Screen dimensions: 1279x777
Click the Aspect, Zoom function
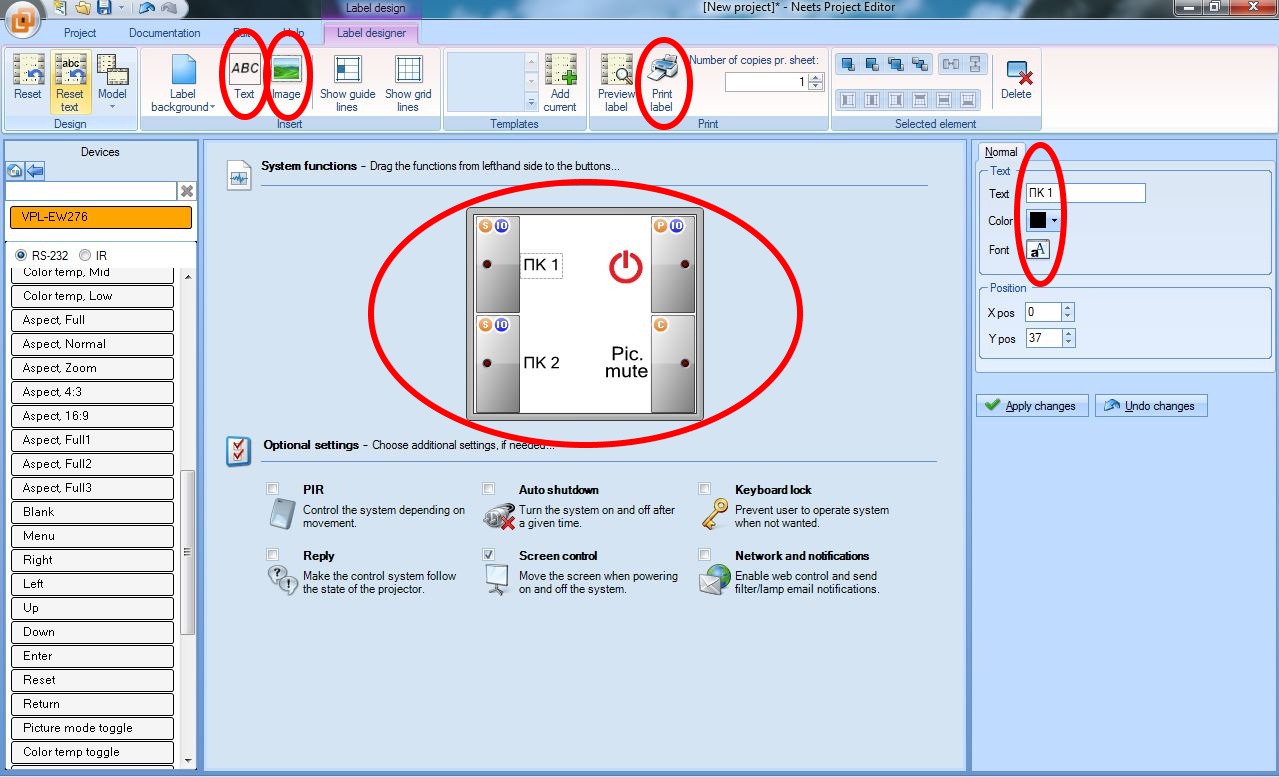coord(92,368)
